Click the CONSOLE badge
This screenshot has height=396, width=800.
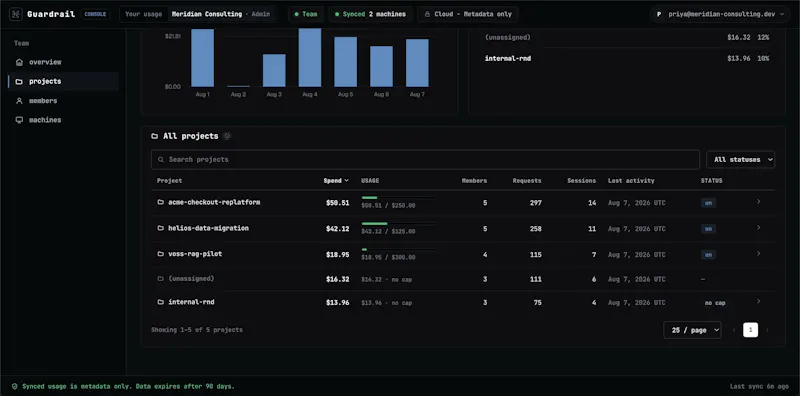click(x=95, y=14)
